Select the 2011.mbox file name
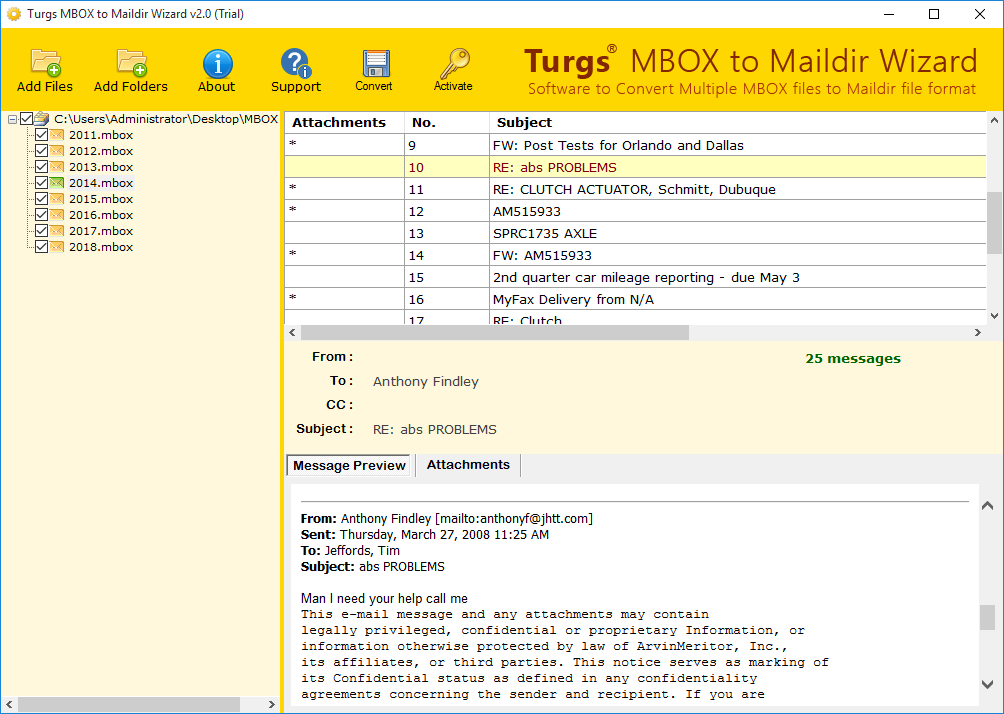The image size is (1004, 714). pyautogui.click(x=101, y=135)
